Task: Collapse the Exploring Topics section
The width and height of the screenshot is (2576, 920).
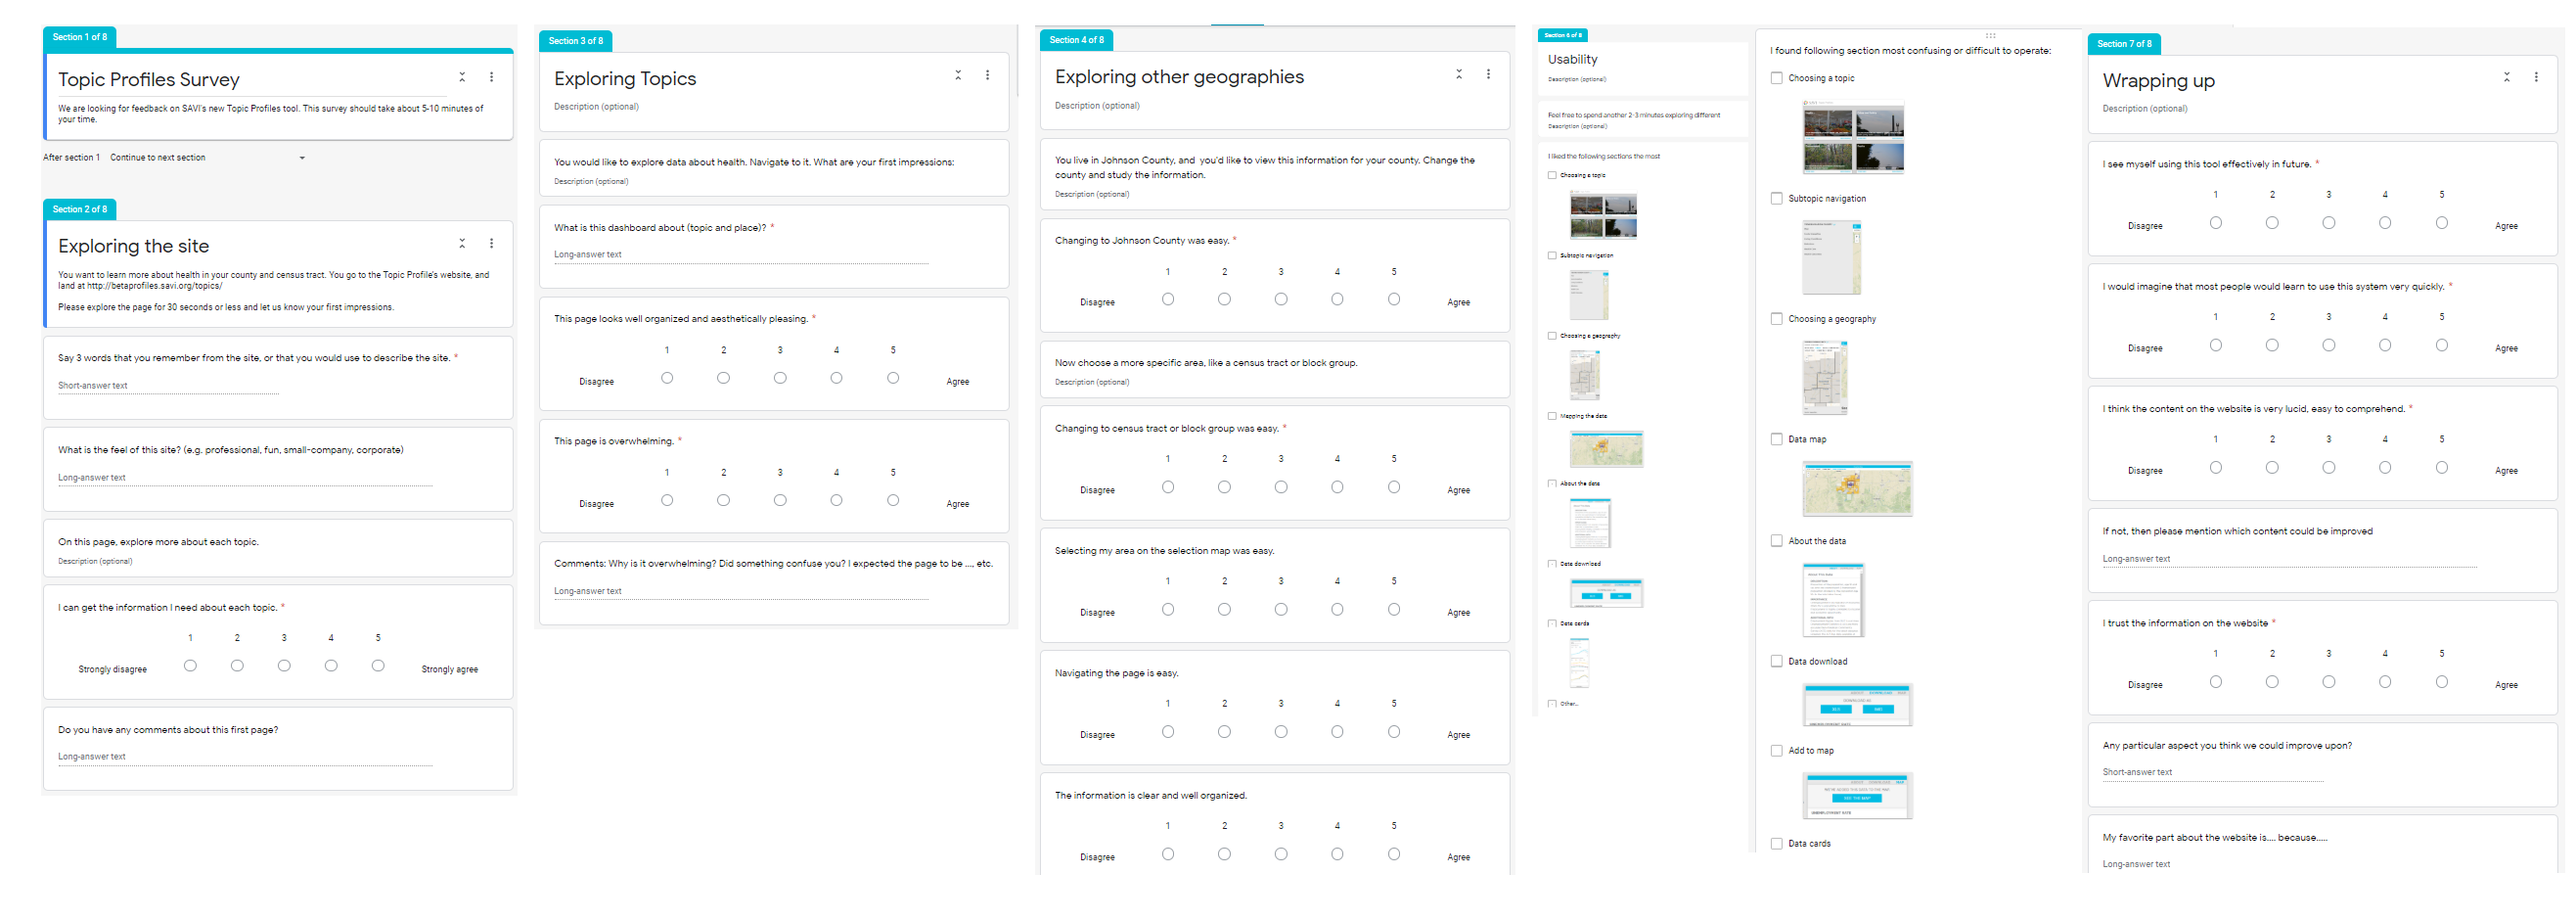Action: pyautogui.click(x=958, y=75)
